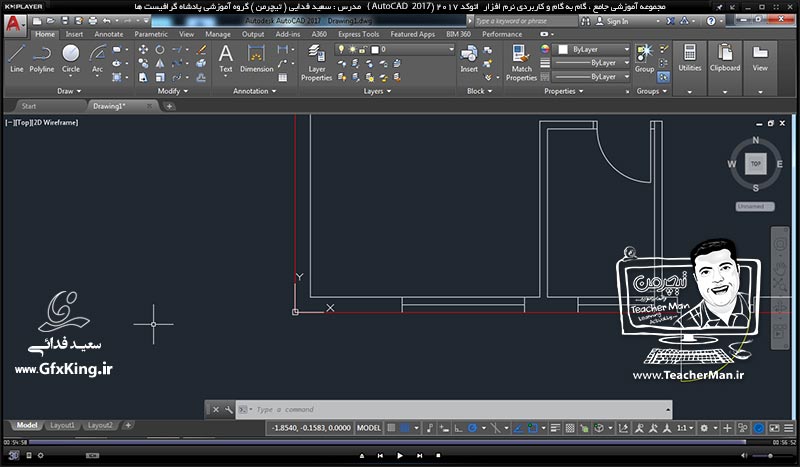The image size is (800, 467).
Task: Activate the Circle tool
Action: 70,59
